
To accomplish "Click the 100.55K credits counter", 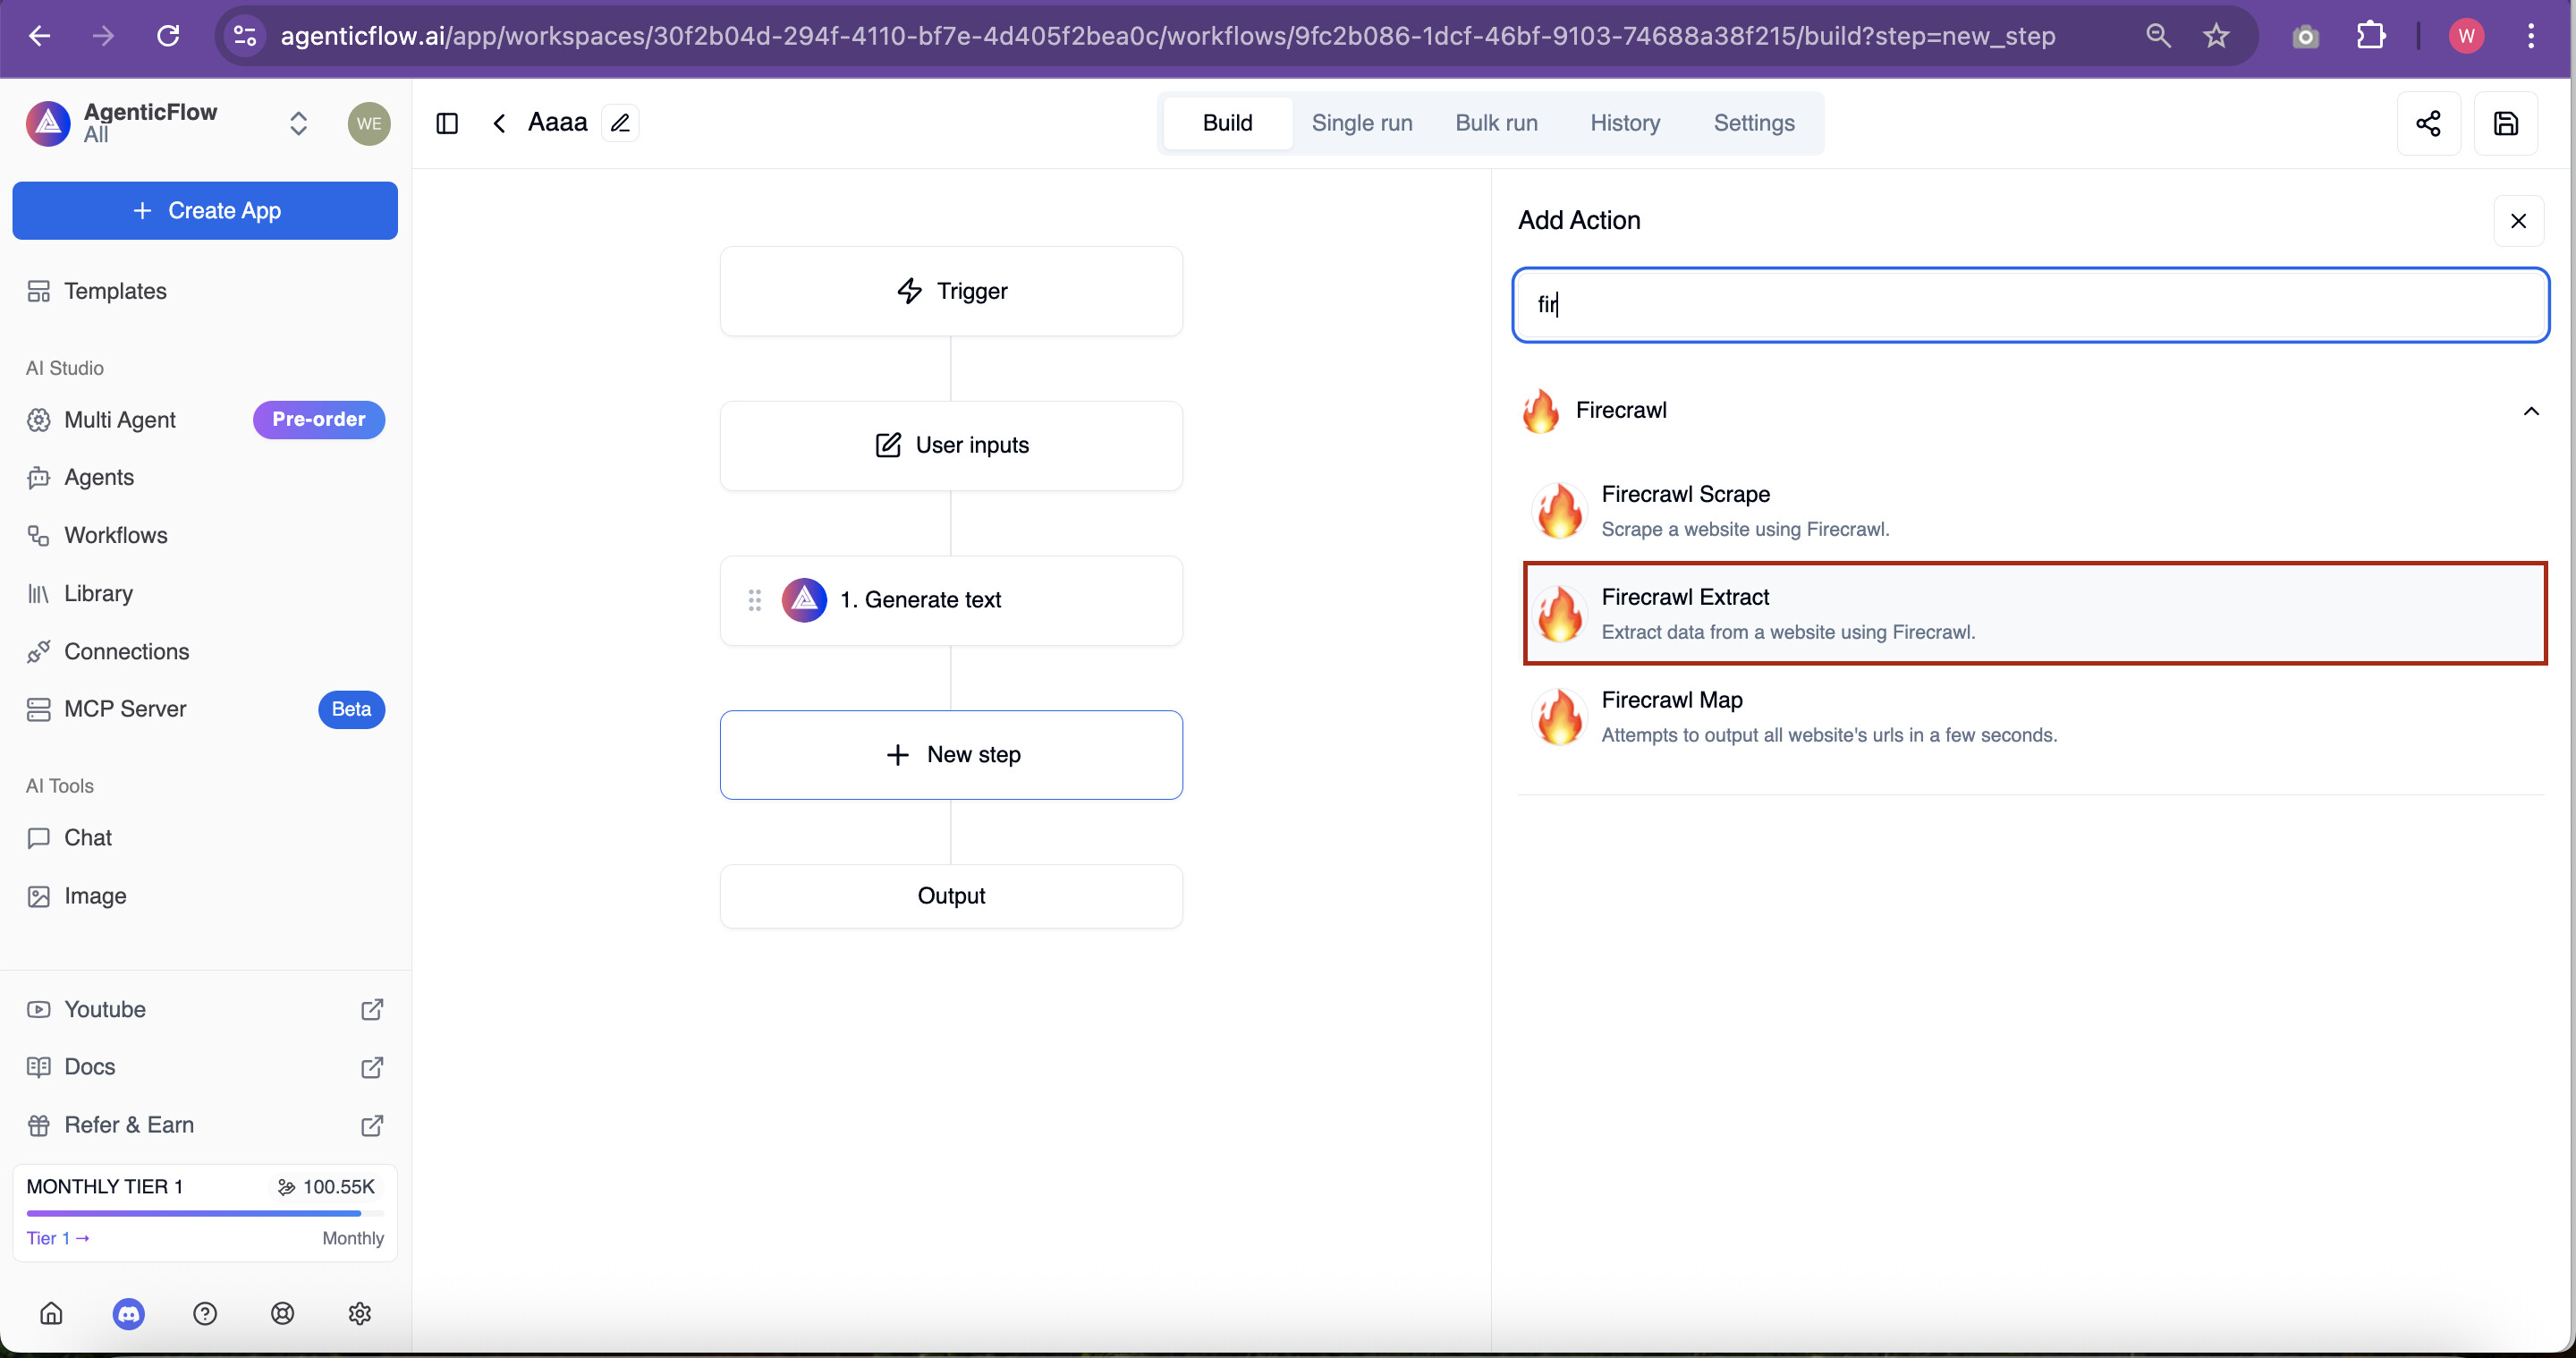I will pos(326,1186).
